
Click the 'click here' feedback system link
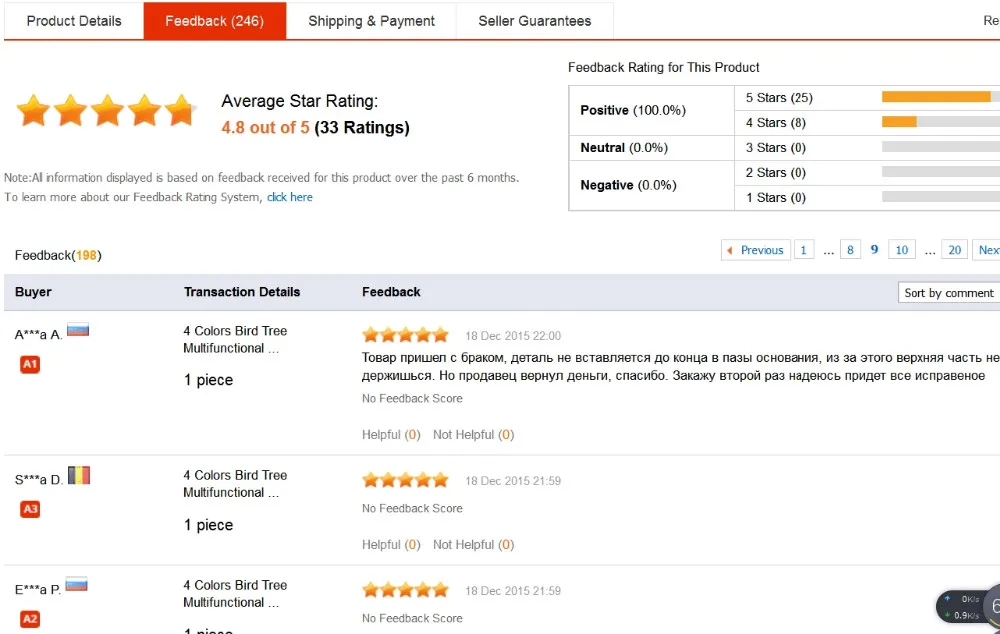pos(290,197)
